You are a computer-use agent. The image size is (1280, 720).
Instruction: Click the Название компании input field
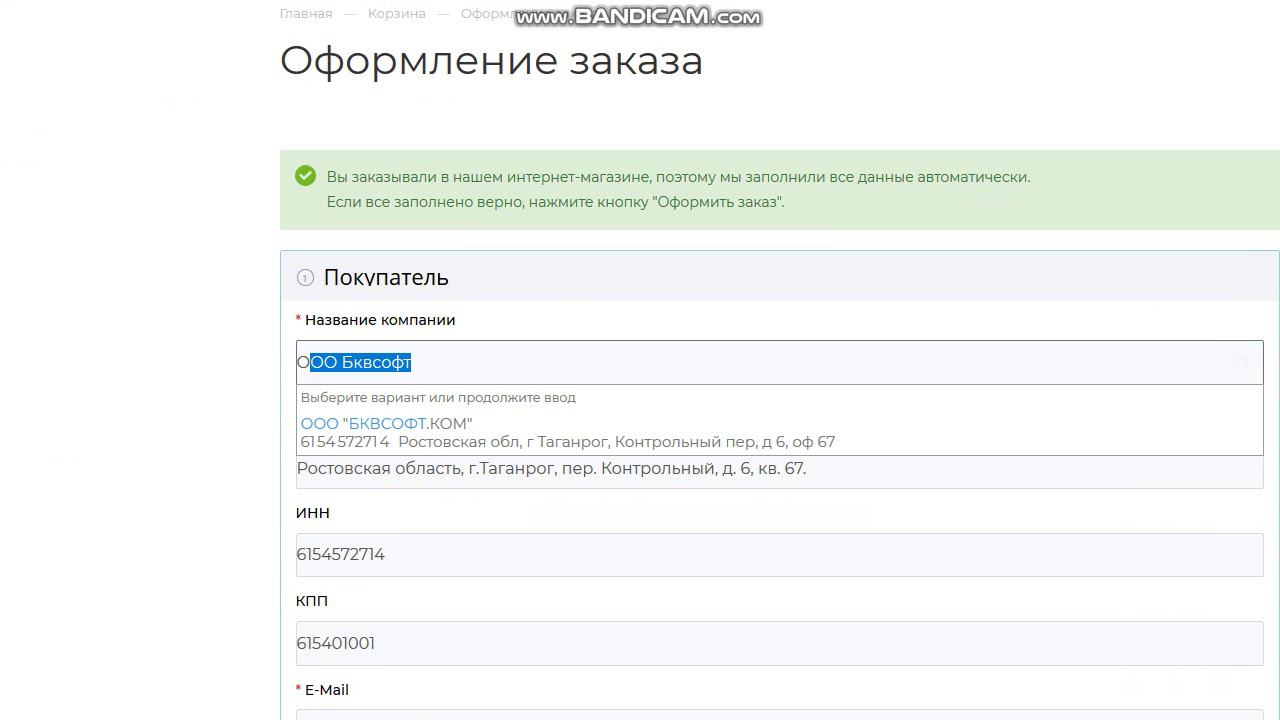[x=780, y=362]
